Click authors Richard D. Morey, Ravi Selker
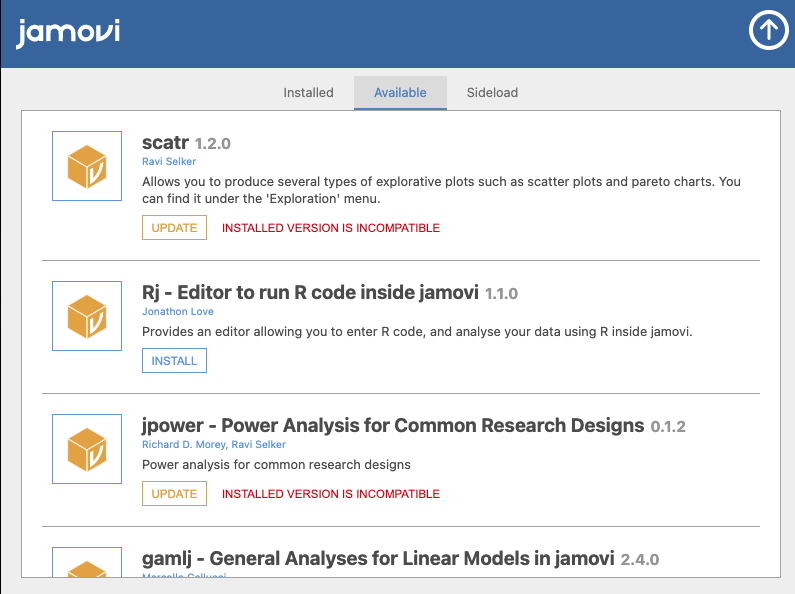 pos(214,445)
